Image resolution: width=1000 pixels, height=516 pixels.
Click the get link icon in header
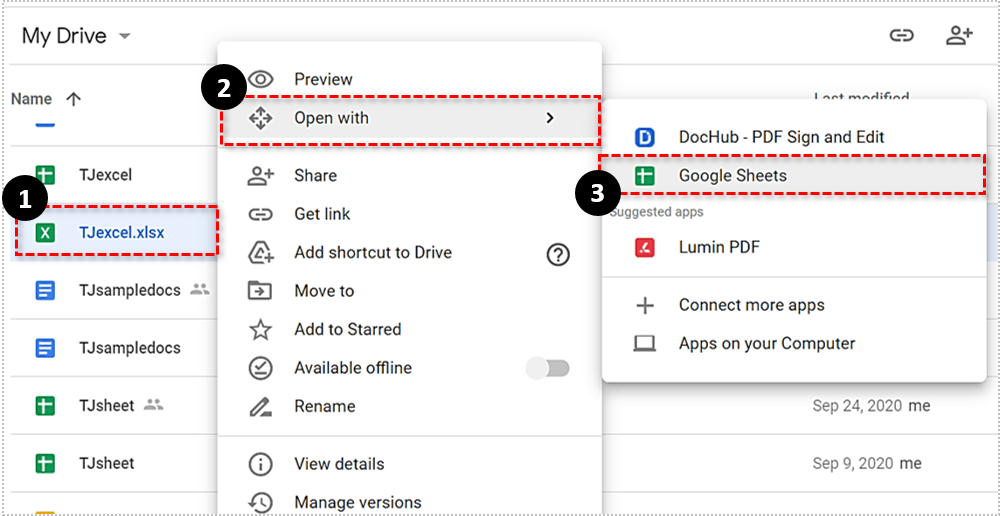tap(902, 36)
